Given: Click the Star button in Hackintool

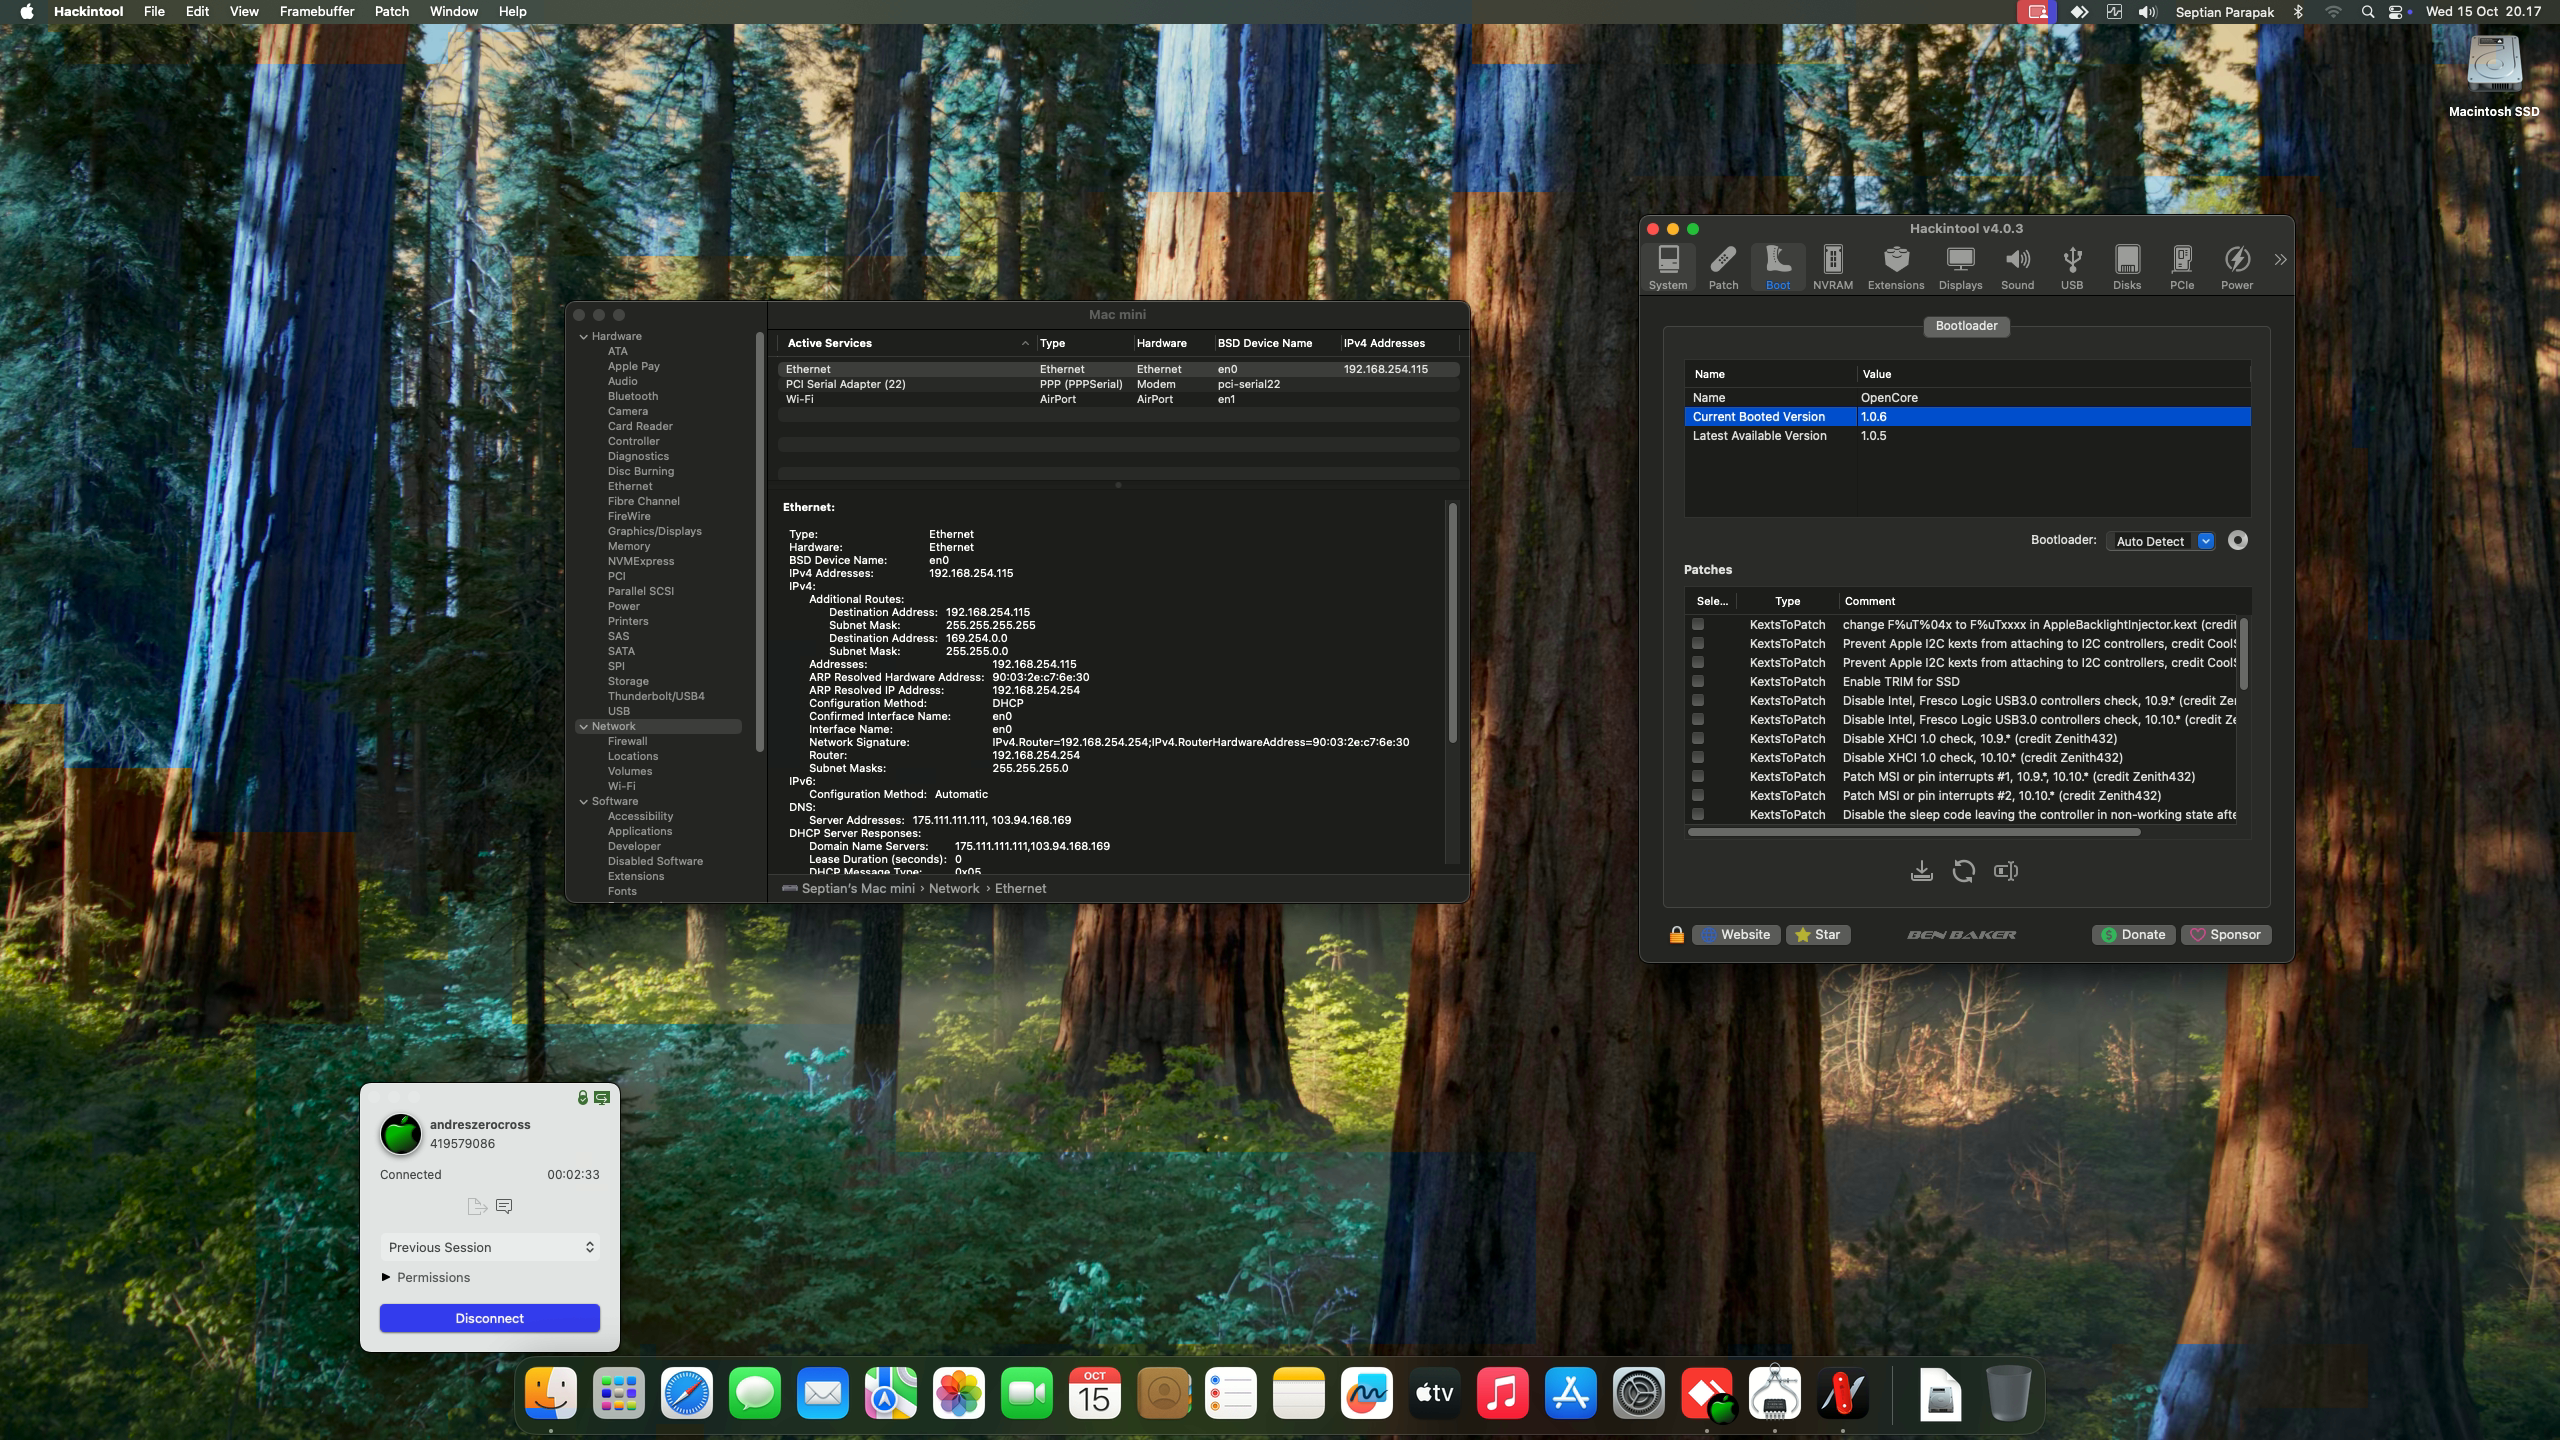Looking at the screenshot, I should tap(1818, 935).
